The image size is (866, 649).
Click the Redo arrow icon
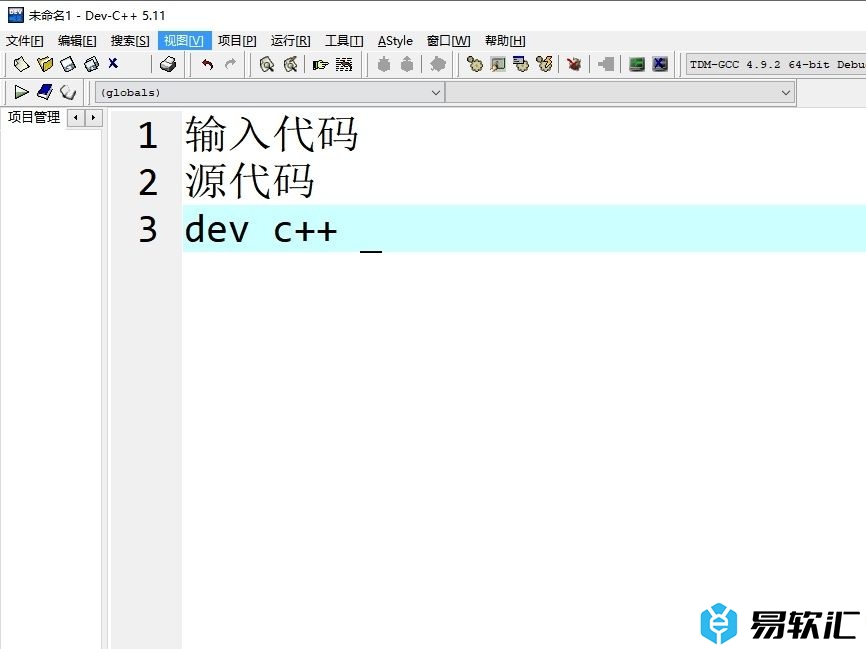(x=230, y=65)
